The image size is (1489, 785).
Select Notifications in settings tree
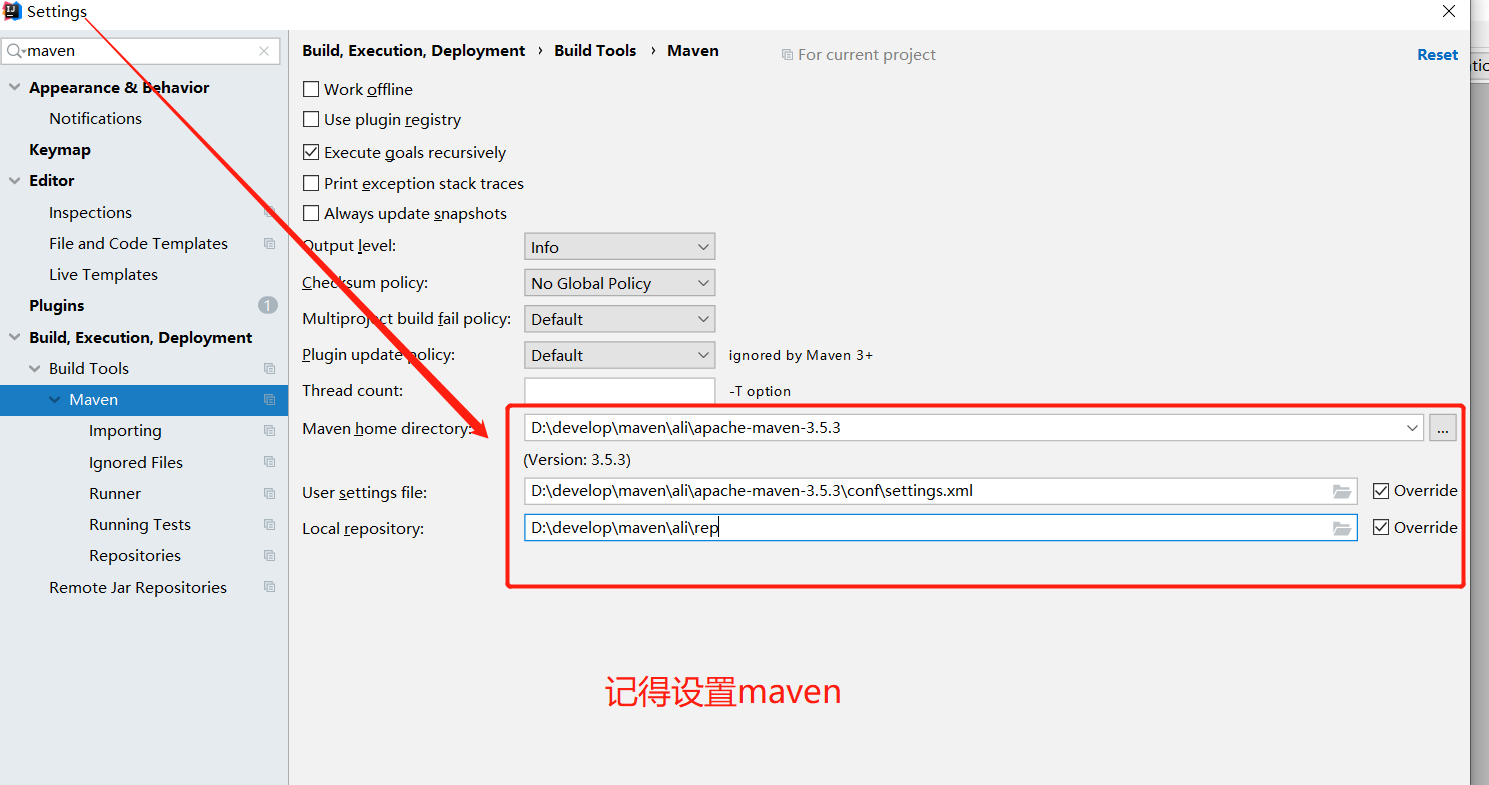click(x=95, y=118)
